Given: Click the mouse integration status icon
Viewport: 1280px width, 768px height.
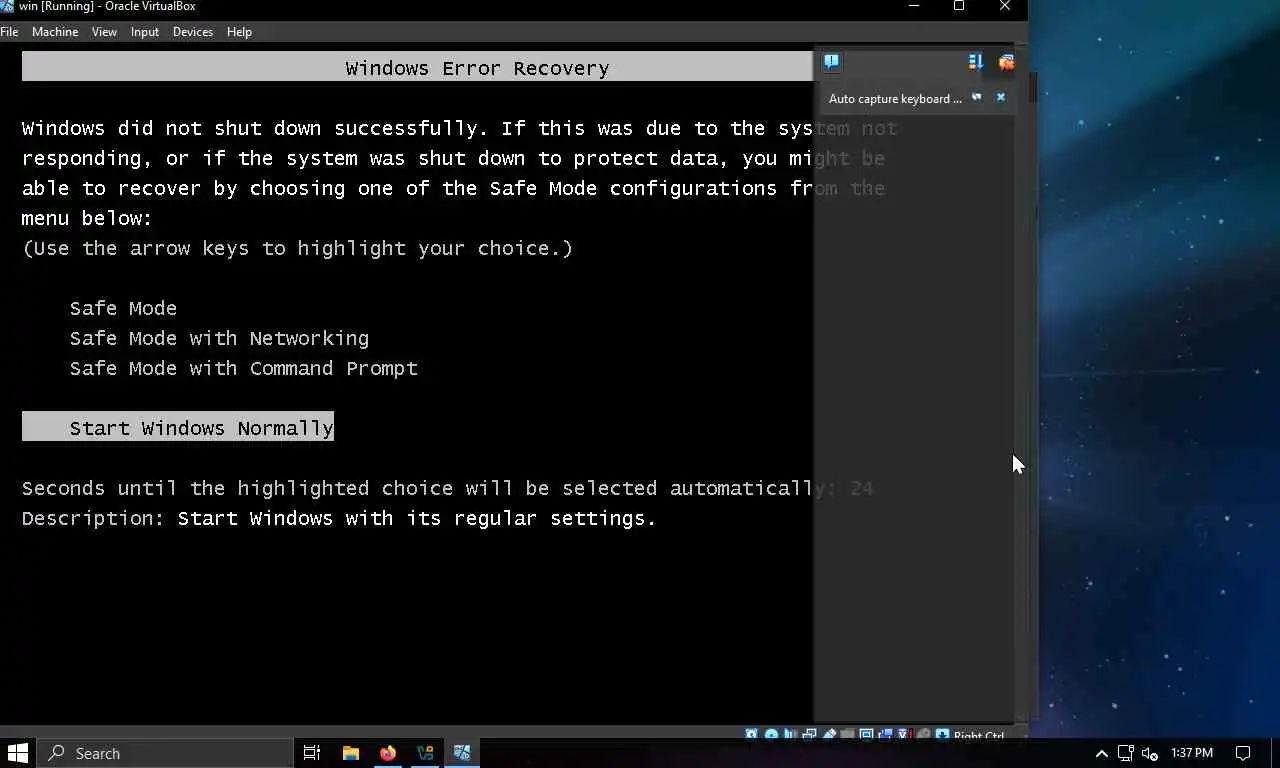Looking at the screenshot, I should 924,735.
